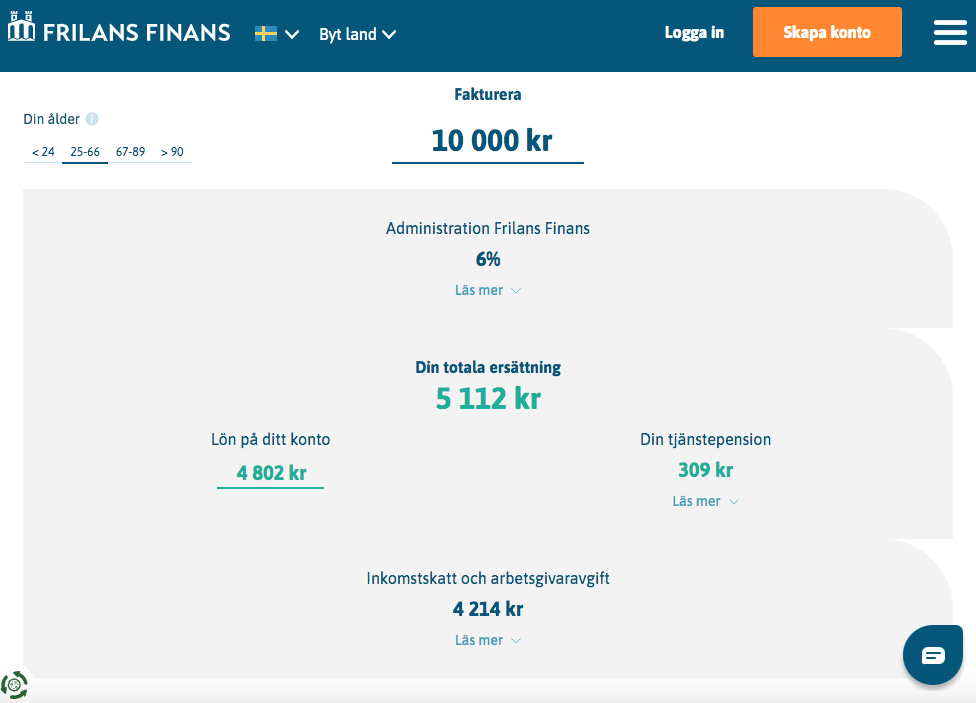Click the 5 112 kr total compensation value
This screenshot has height=703, width=976.
(488, 398)
